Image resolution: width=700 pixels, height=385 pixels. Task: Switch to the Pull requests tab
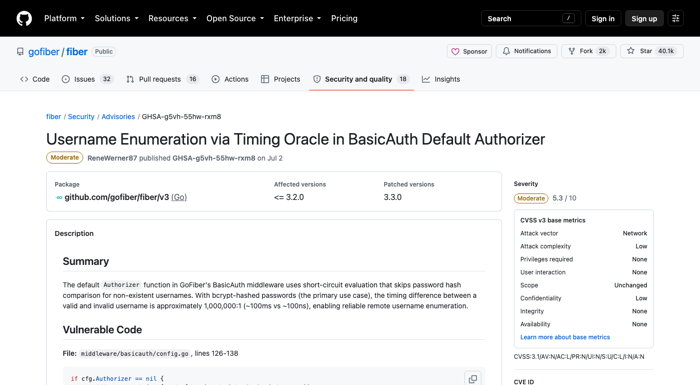(x=162, y=79)
